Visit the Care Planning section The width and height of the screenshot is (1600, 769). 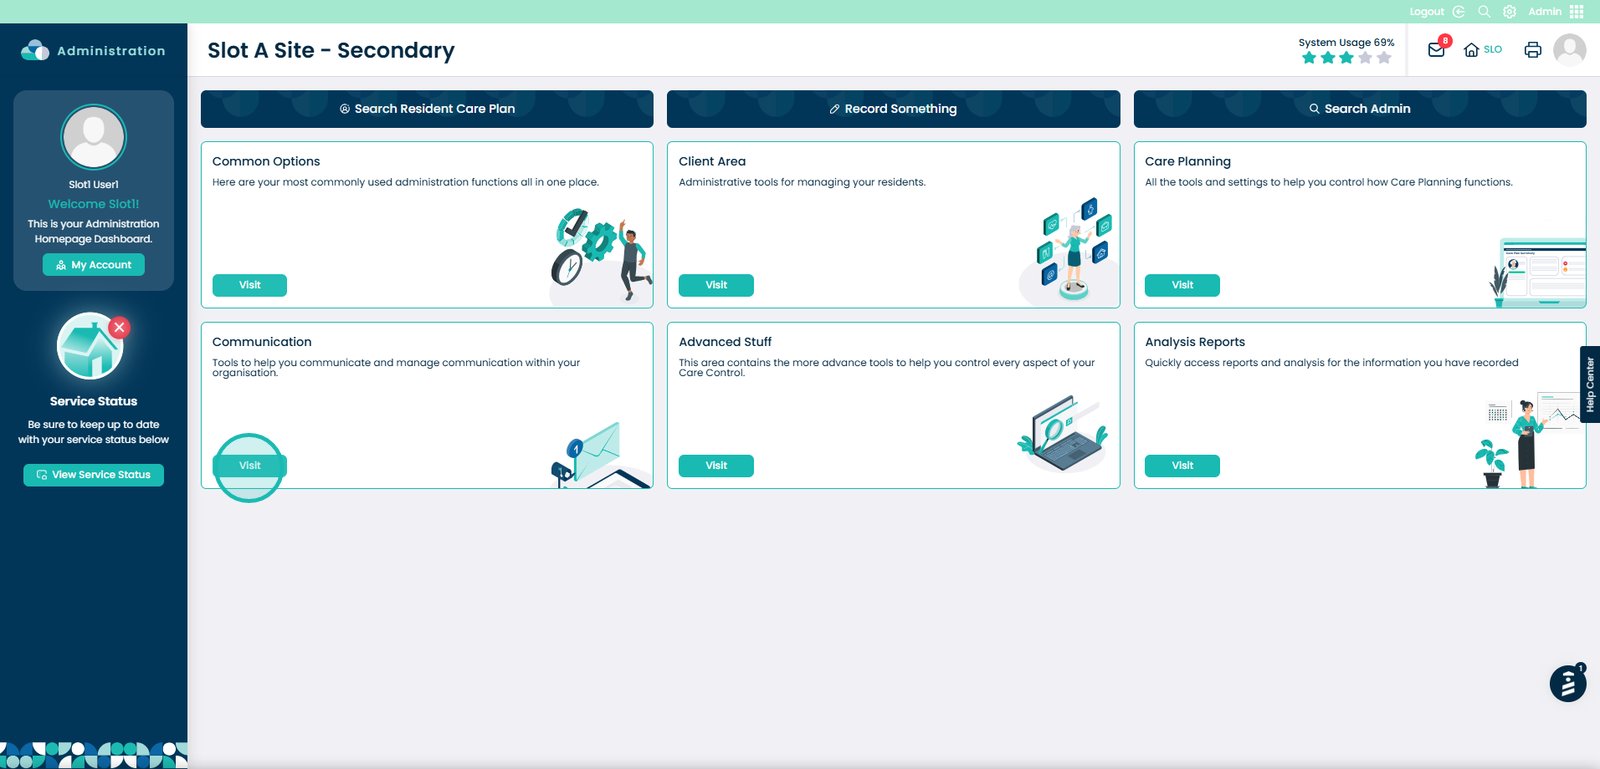[1182, 285]
